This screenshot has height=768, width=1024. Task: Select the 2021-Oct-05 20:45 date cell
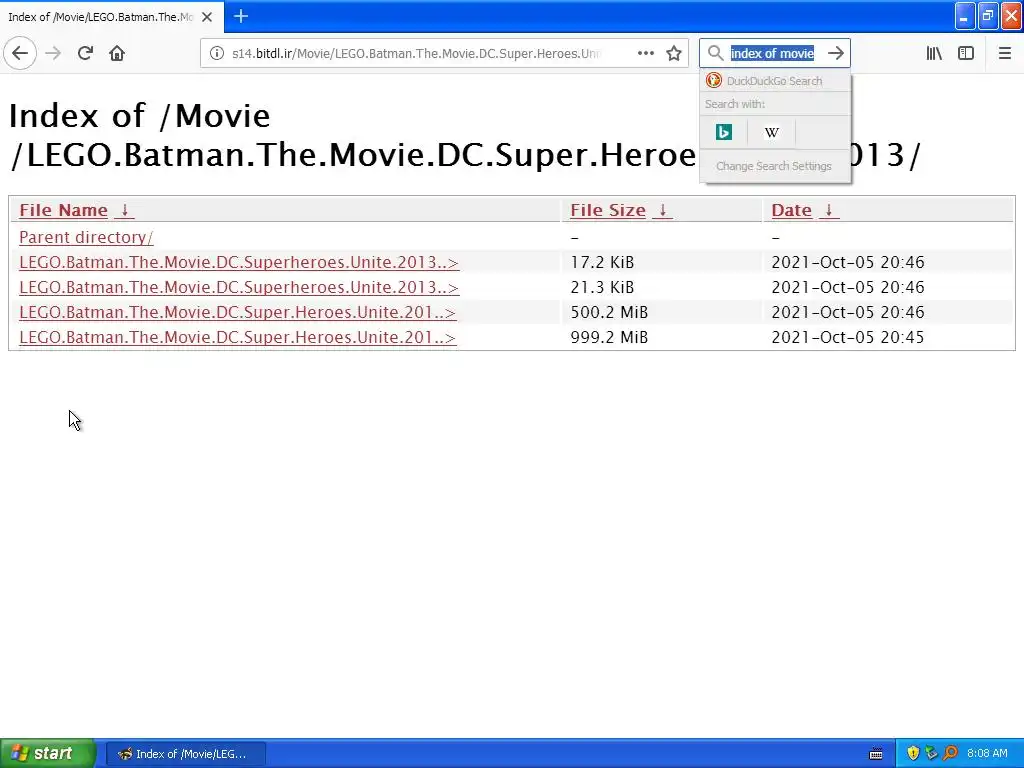[x=888, y=338]
